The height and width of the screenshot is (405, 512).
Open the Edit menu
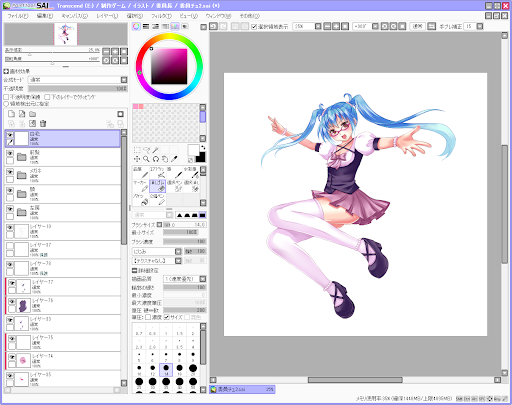click(45, 16)
